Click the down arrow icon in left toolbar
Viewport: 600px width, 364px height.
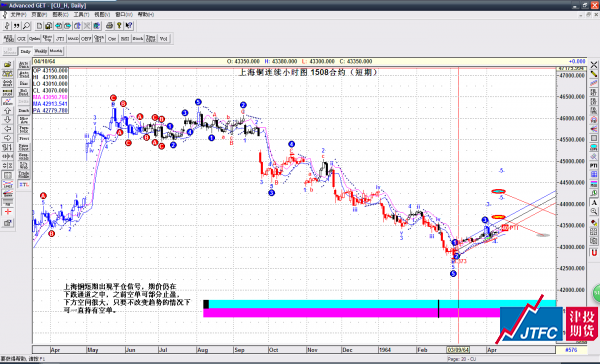tap(8, 120)
